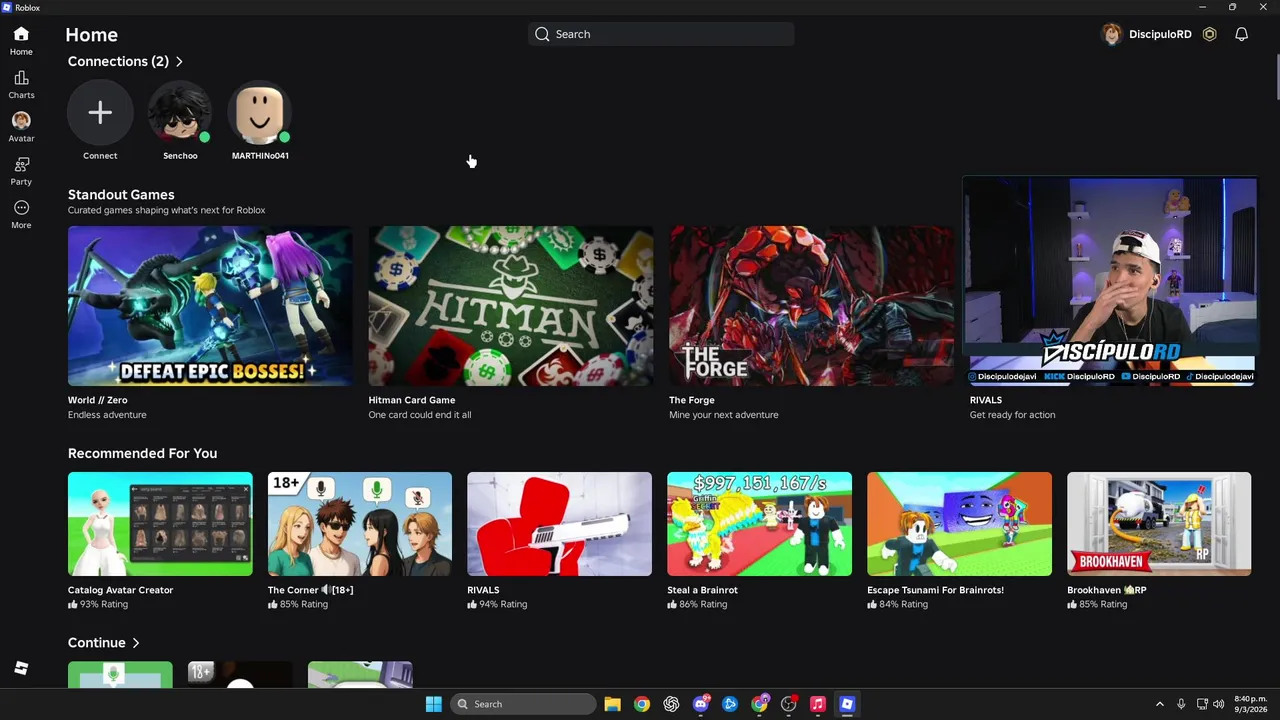The width and height of the screenshot is (1280, 720).
Task: Open the volume tray icon
Action: click(1218, 704)
